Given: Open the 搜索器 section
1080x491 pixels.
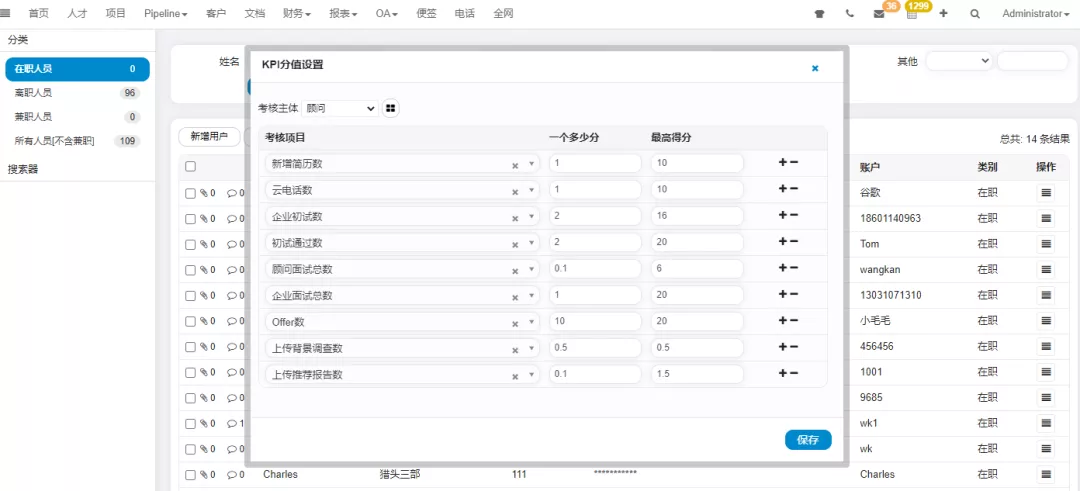Looking at the screenshot, I should [x=23, y=169].
